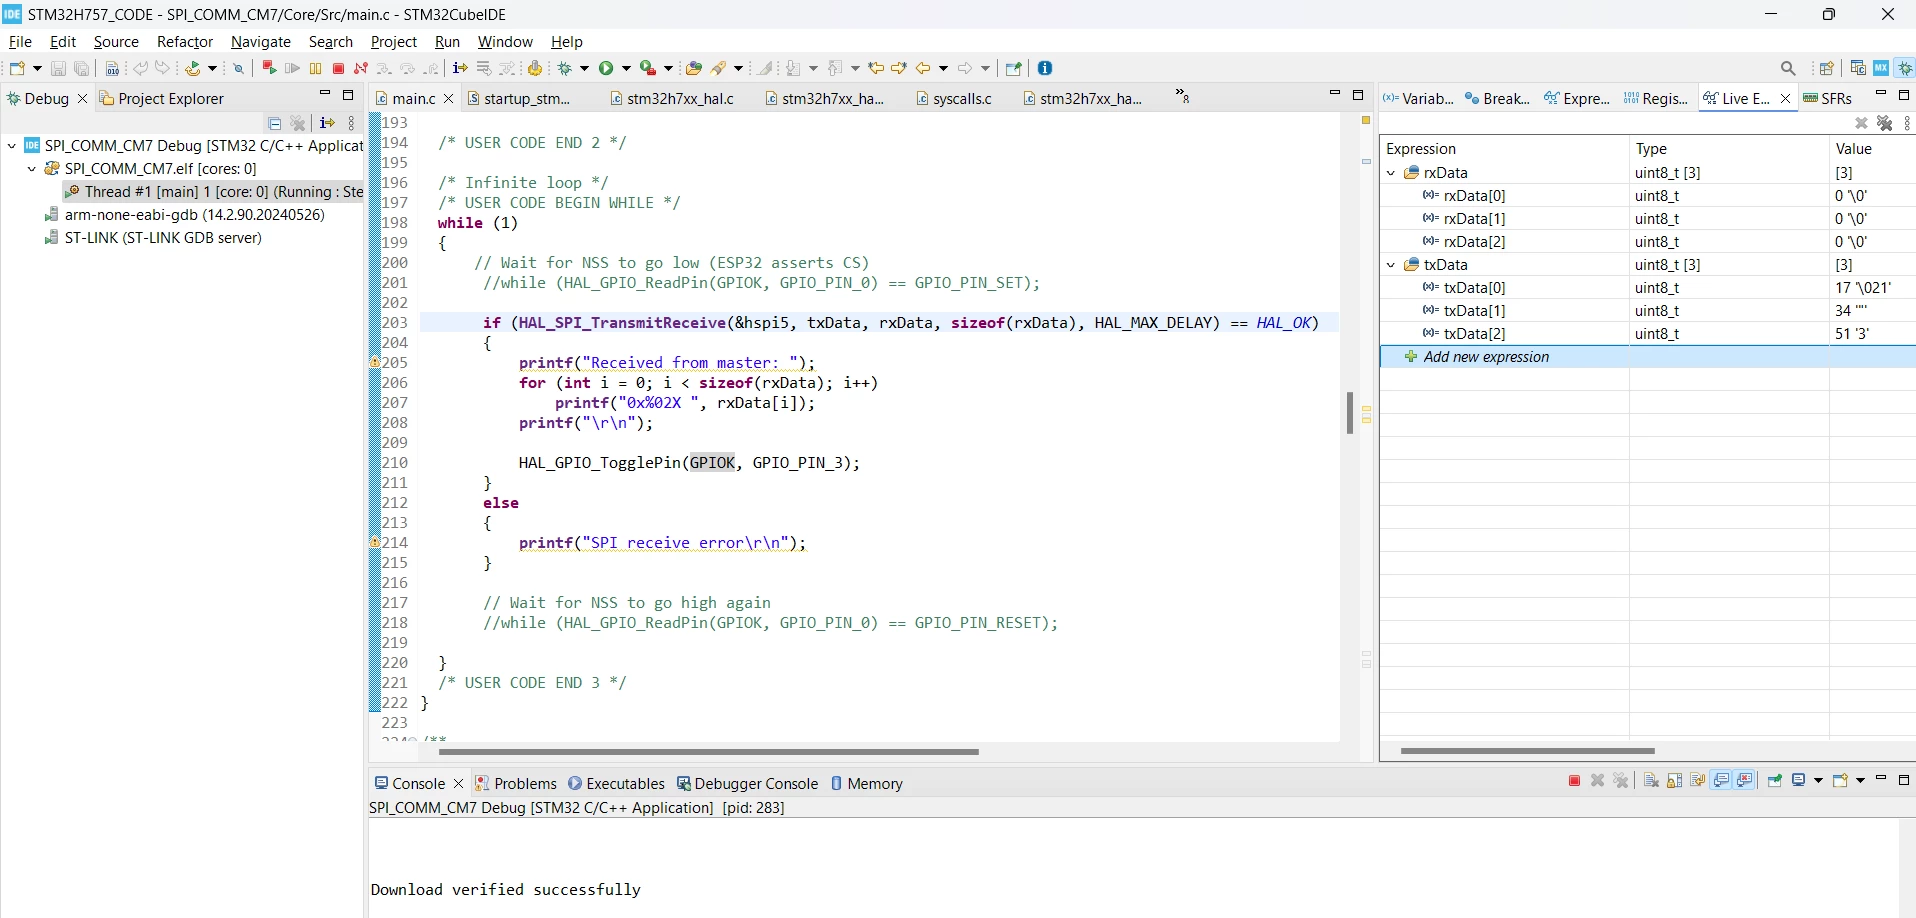The width and height of the screenshot is (1916, 918).
Task: Toggle Instruction Stepping Mode icon
Action: [459, 68]
